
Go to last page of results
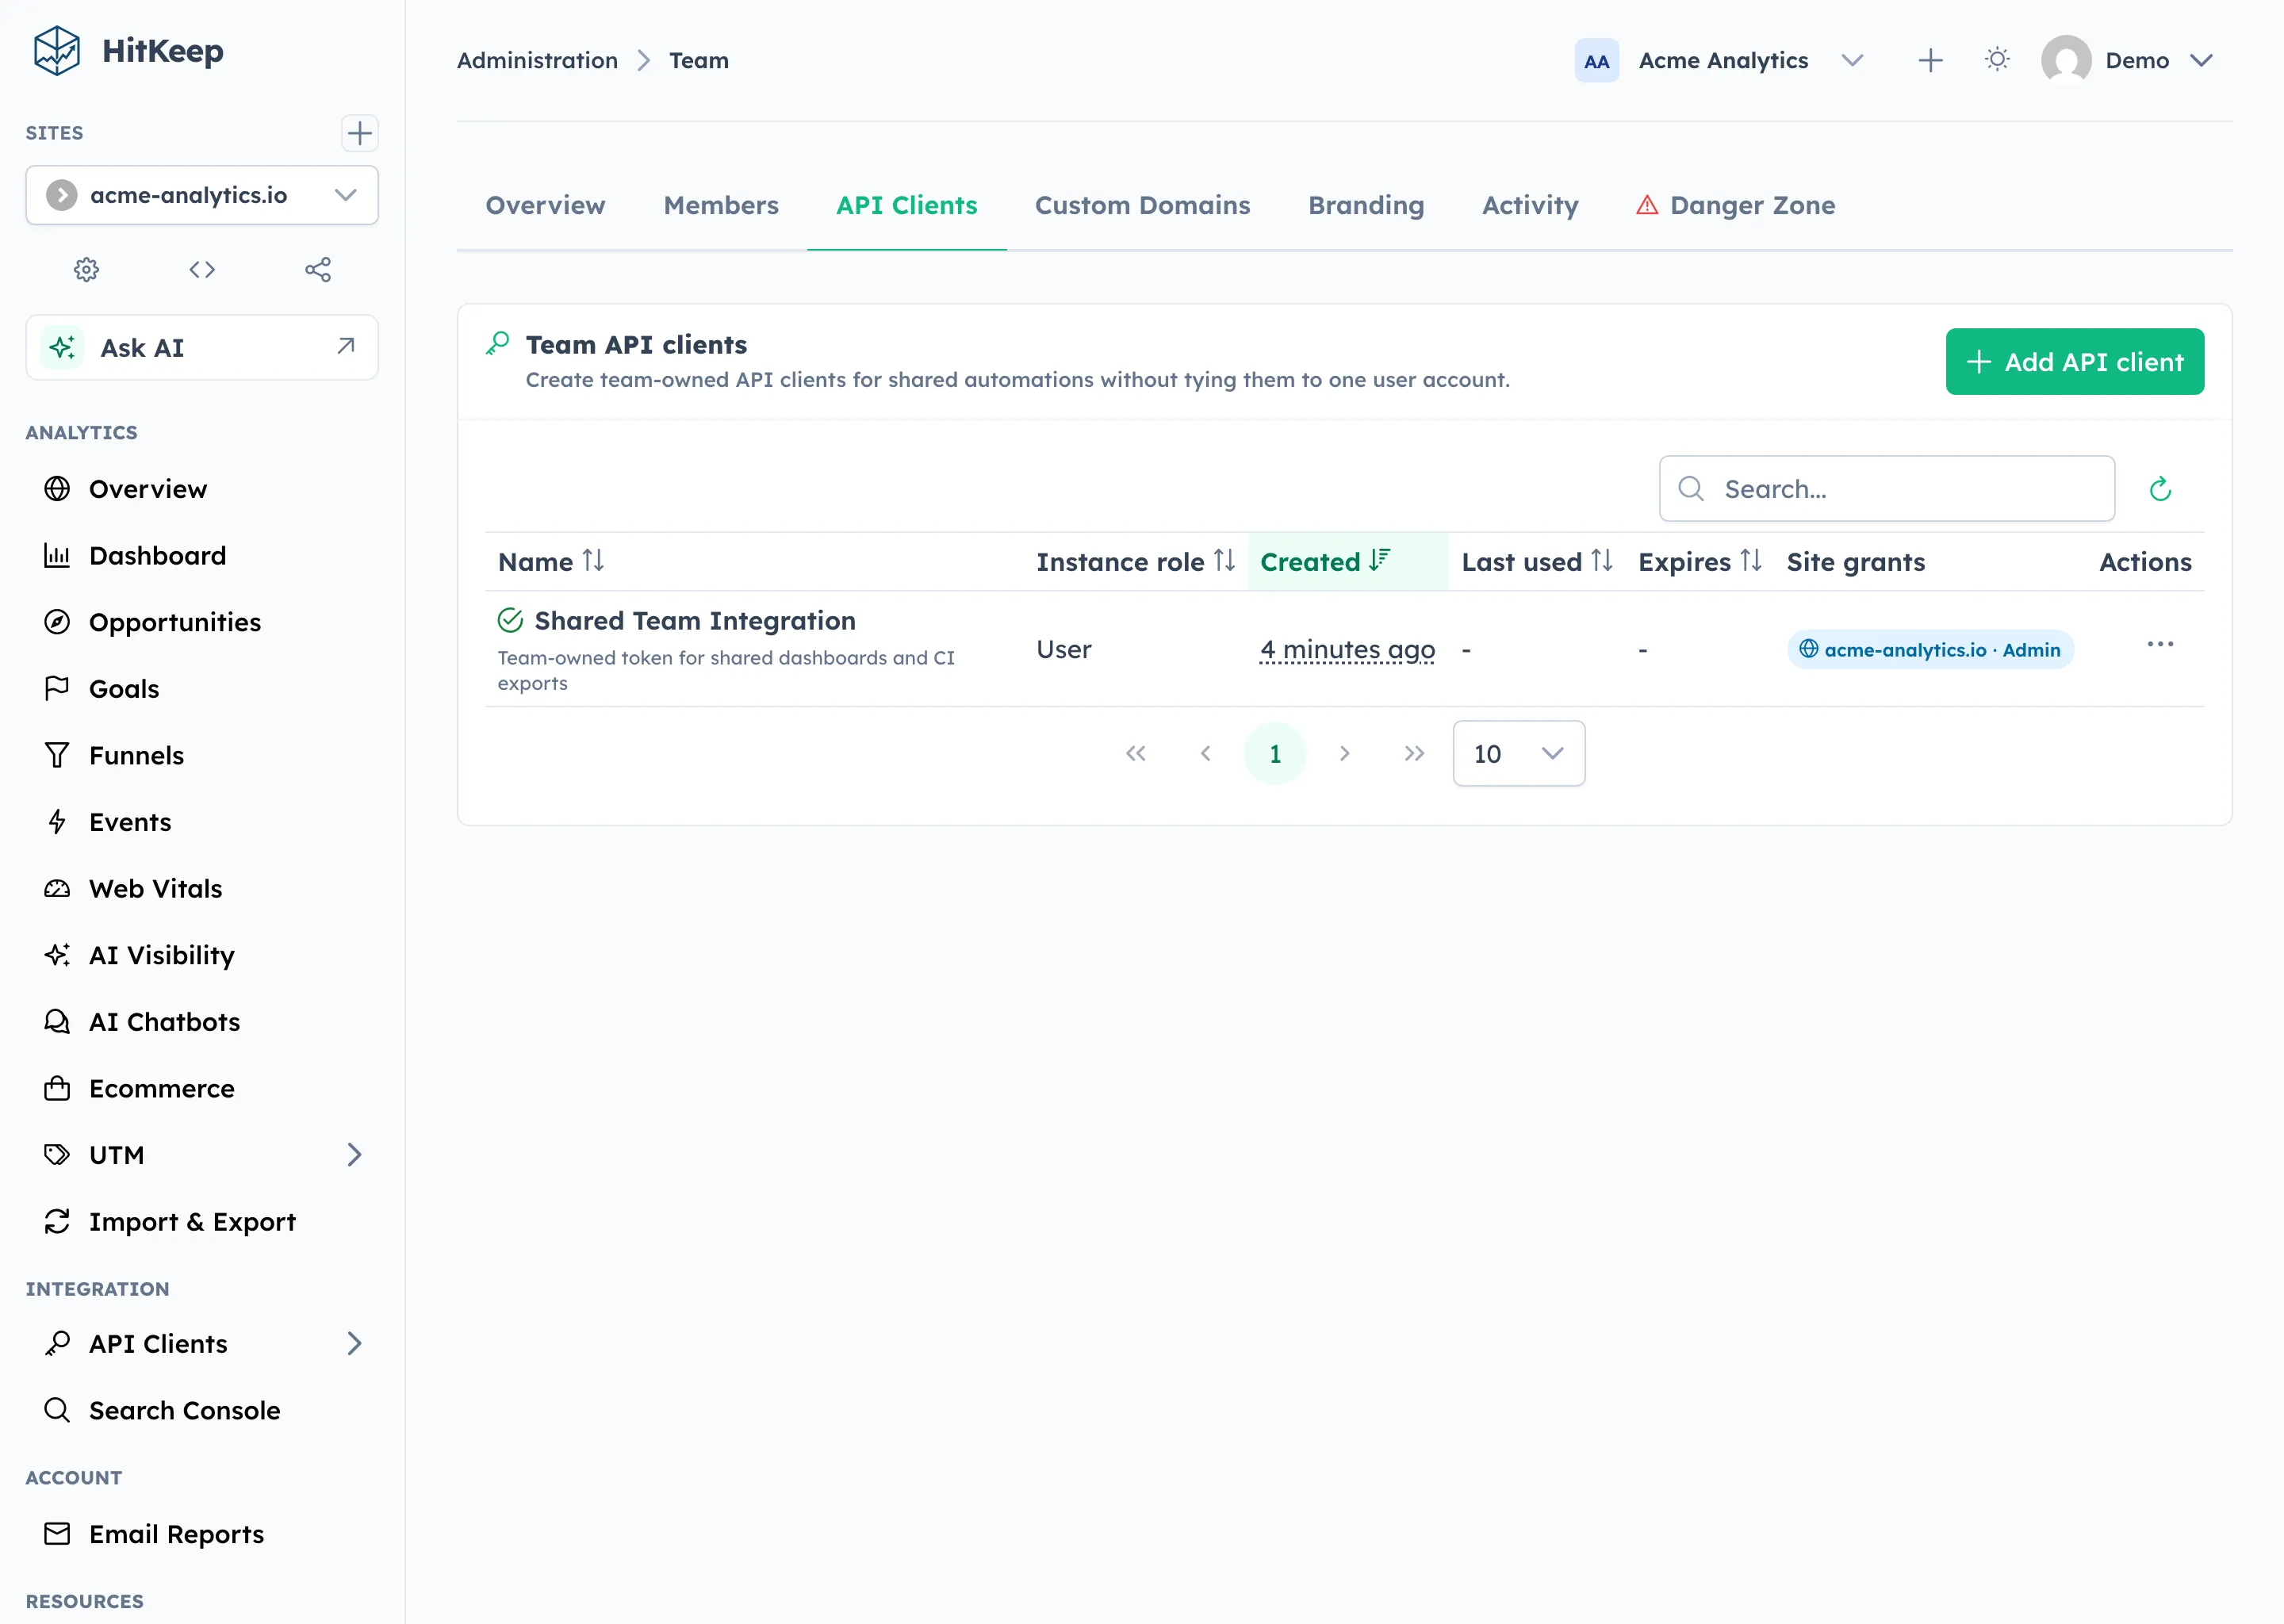pyautogui.click(x=1413, y=753)
